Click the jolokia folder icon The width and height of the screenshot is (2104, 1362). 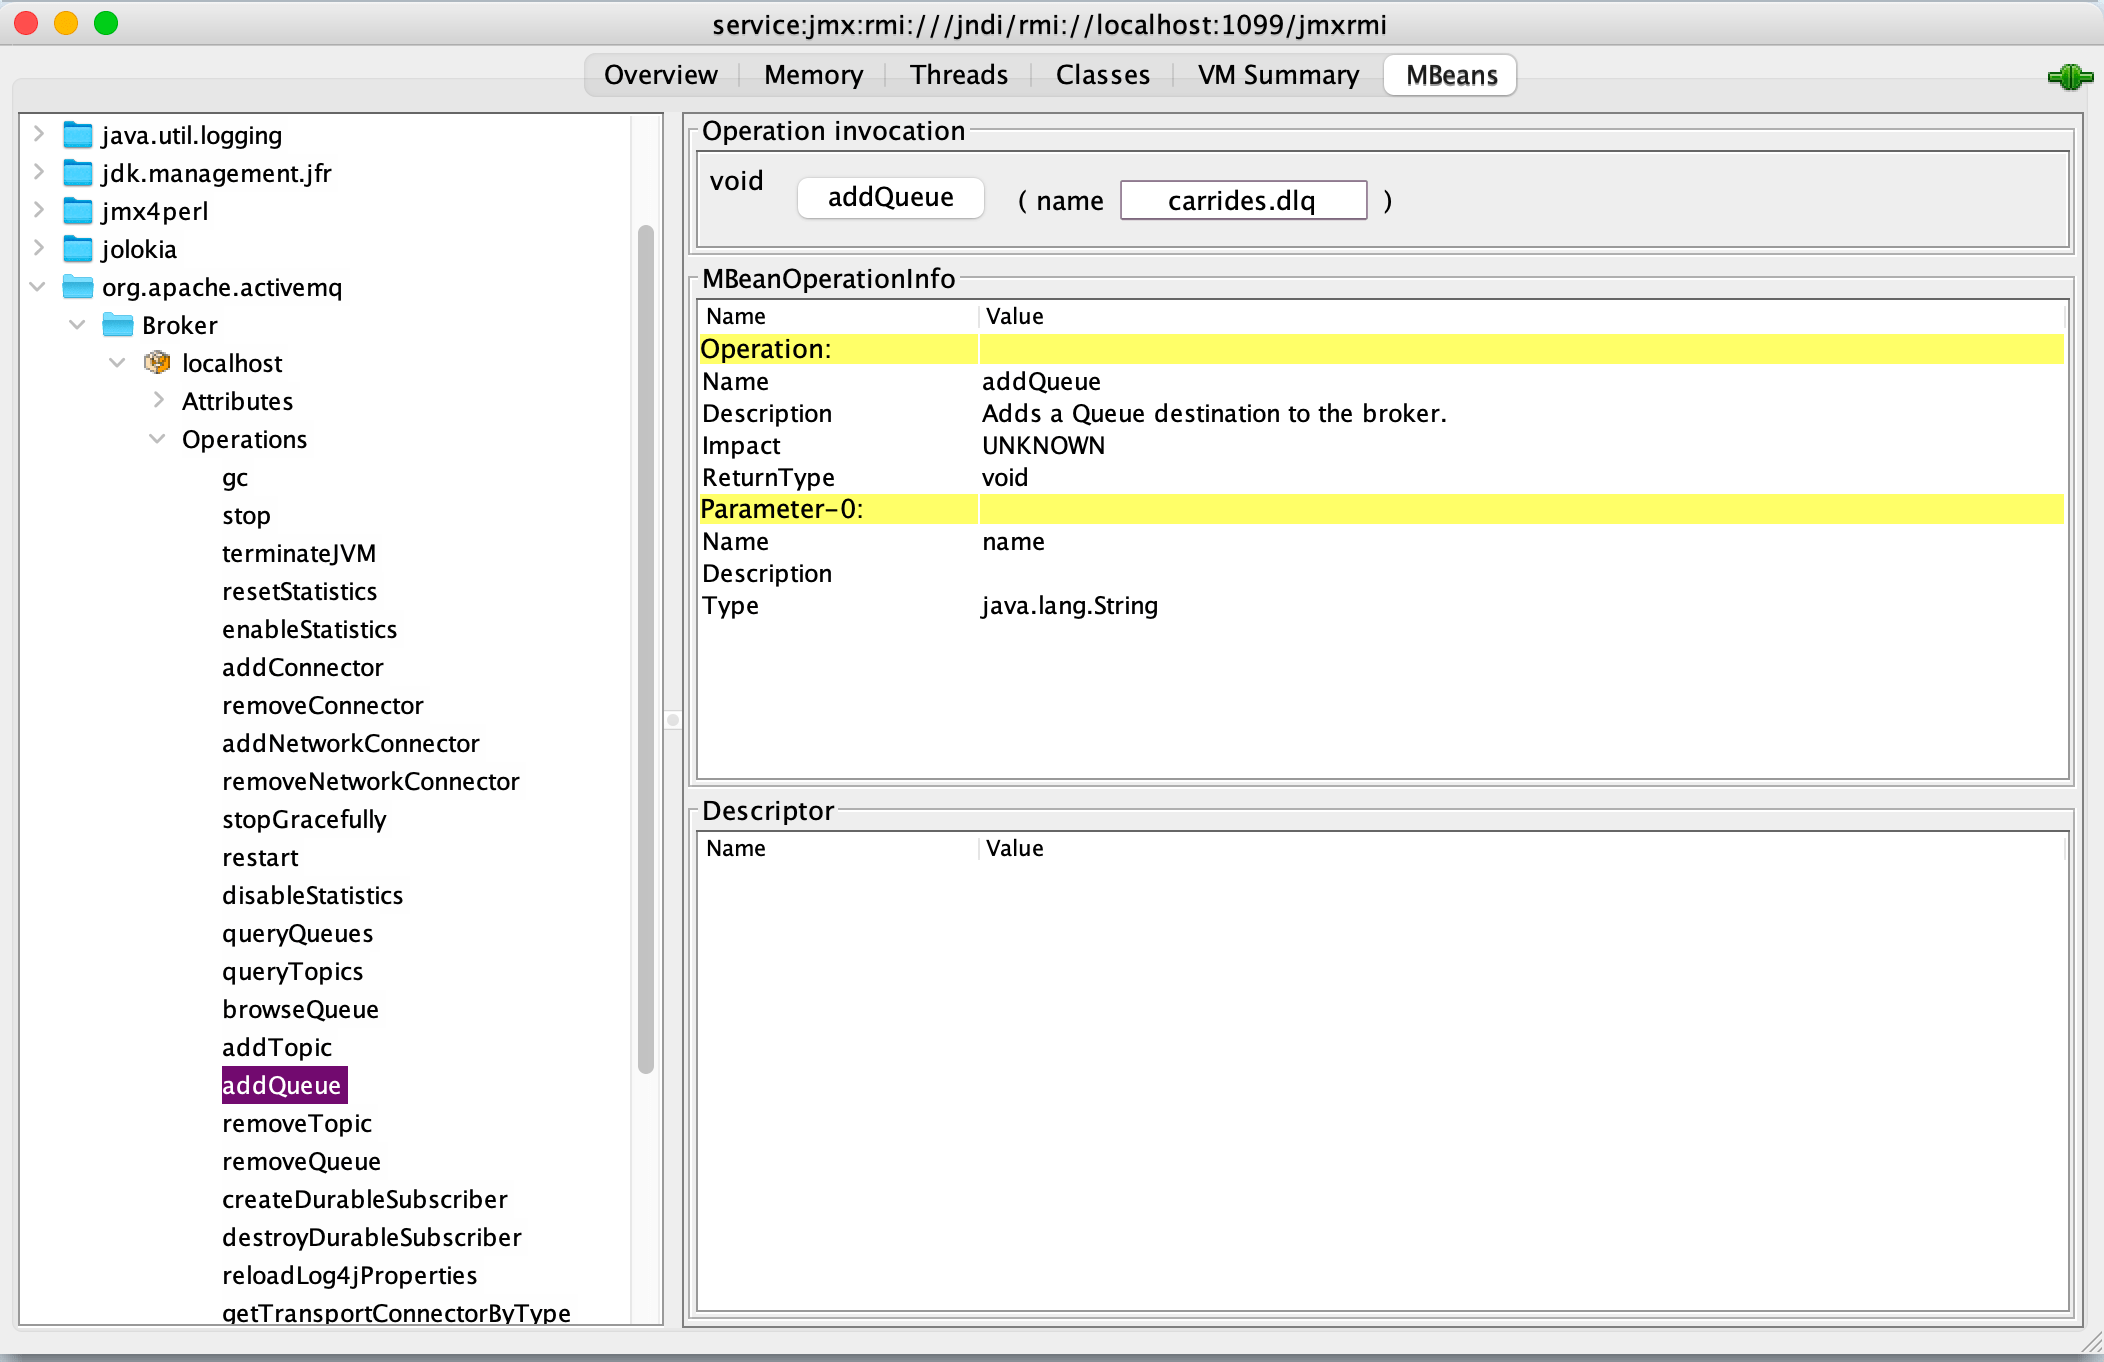point(77,249)
